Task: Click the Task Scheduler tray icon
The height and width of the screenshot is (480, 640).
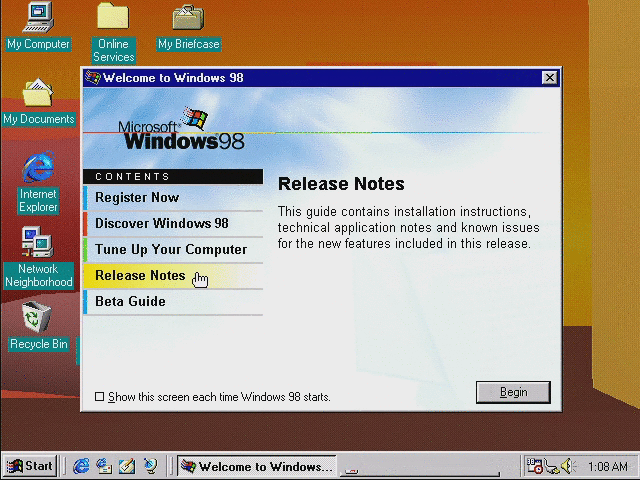Action: (534, 466)
